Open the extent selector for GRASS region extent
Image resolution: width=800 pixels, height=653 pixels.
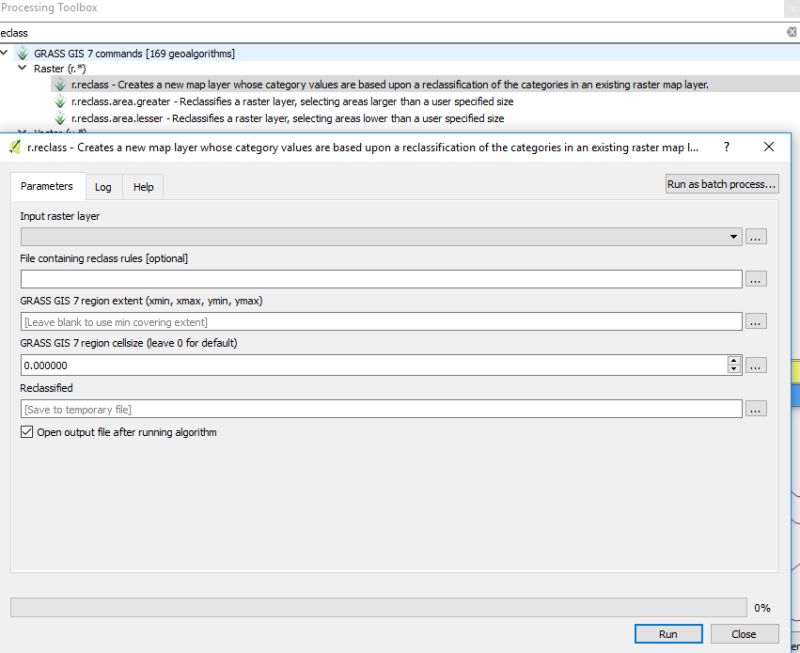tap(756, 321)
